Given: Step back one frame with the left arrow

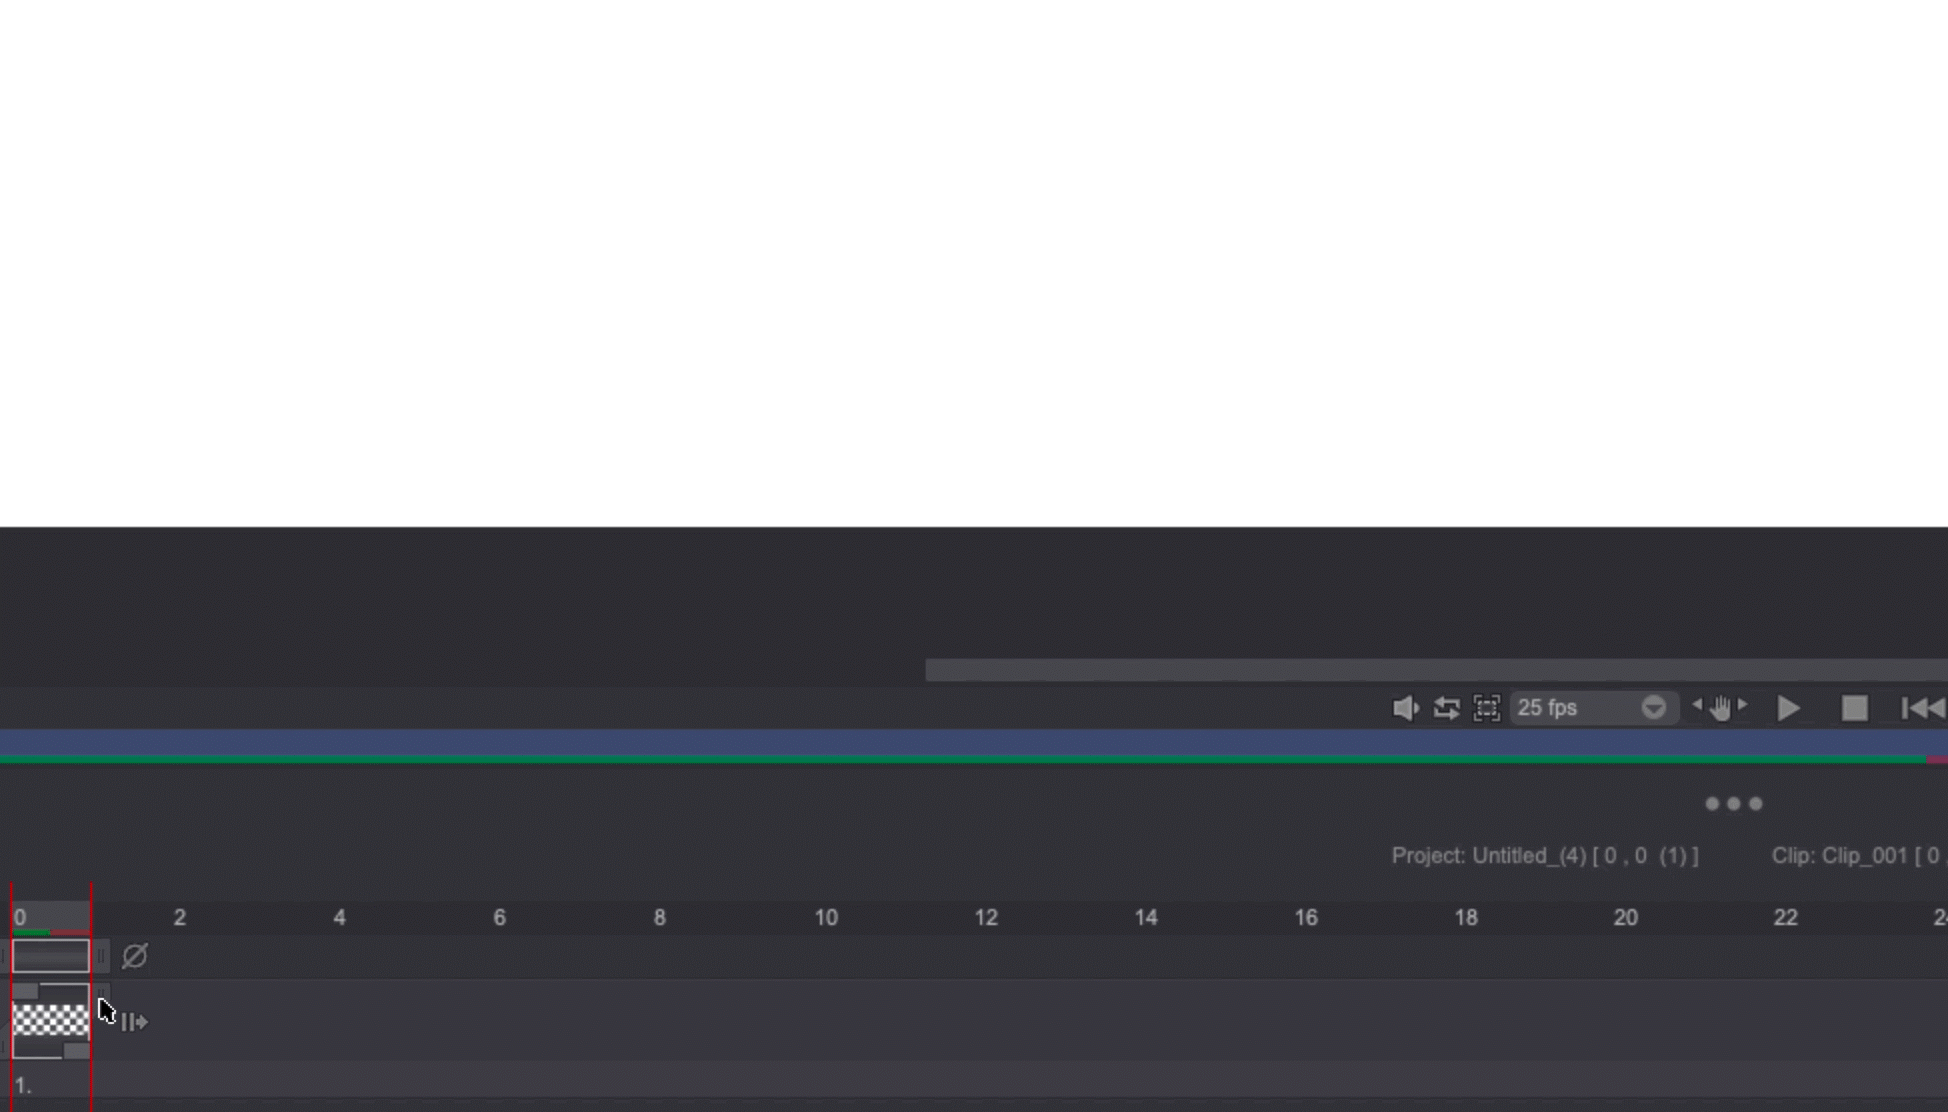Looking at the screenshot, I should pos(1698,707).
